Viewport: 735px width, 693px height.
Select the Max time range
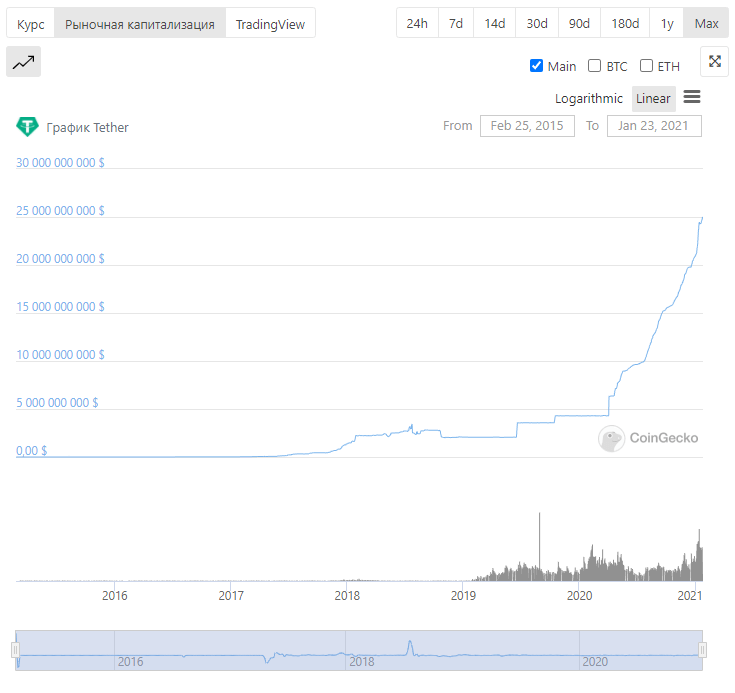coord(706,23)
